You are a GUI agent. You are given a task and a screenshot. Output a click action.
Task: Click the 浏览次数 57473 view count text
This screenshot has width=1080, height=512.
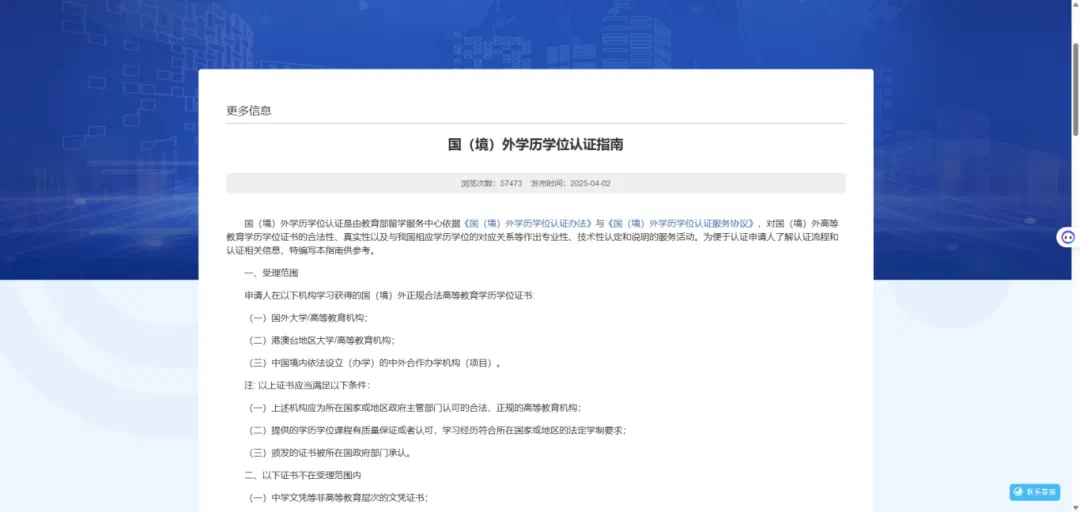491,184
